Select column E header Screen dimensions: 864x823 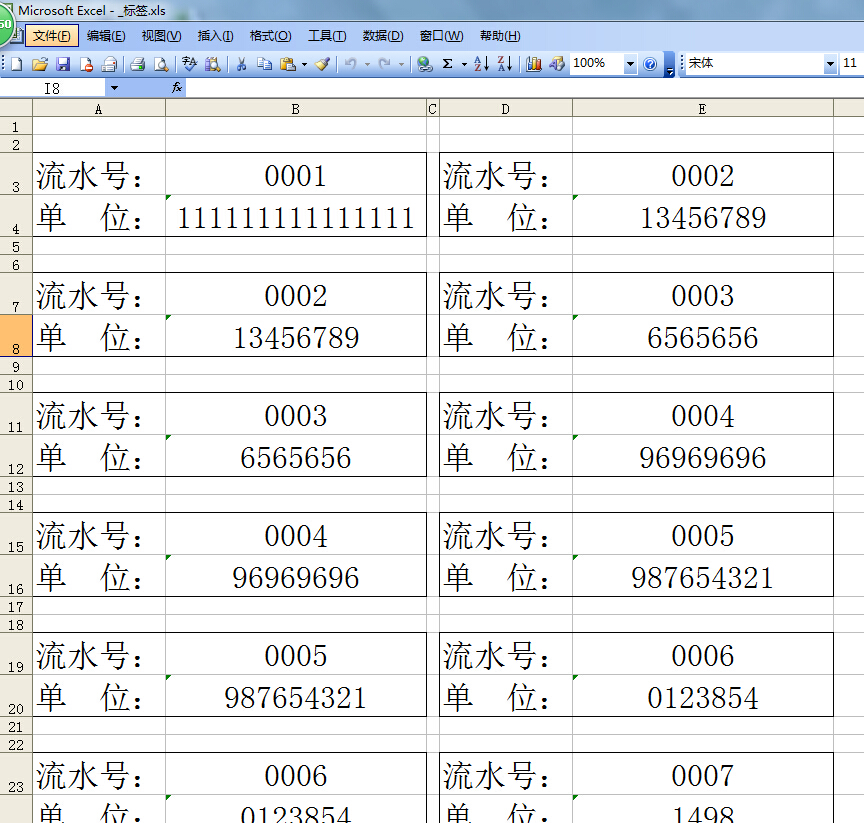(702, 109)
